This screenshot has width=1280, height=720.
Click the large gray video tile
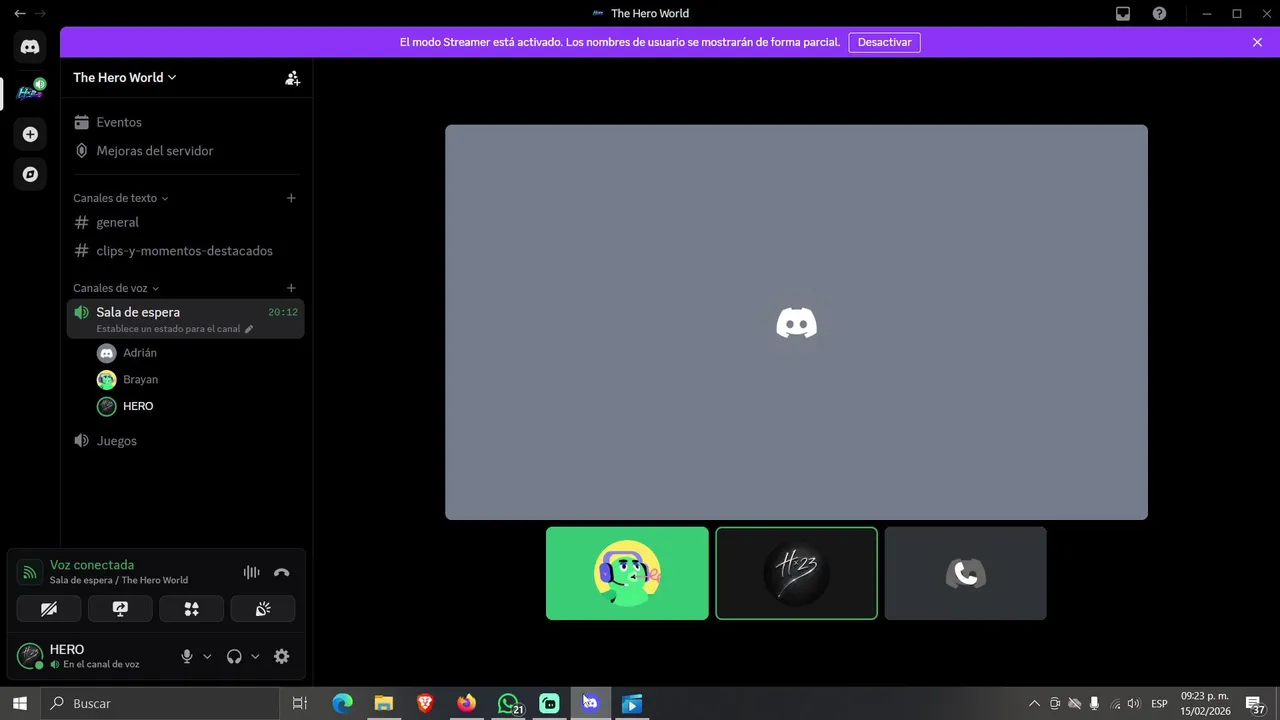(796, 322)
